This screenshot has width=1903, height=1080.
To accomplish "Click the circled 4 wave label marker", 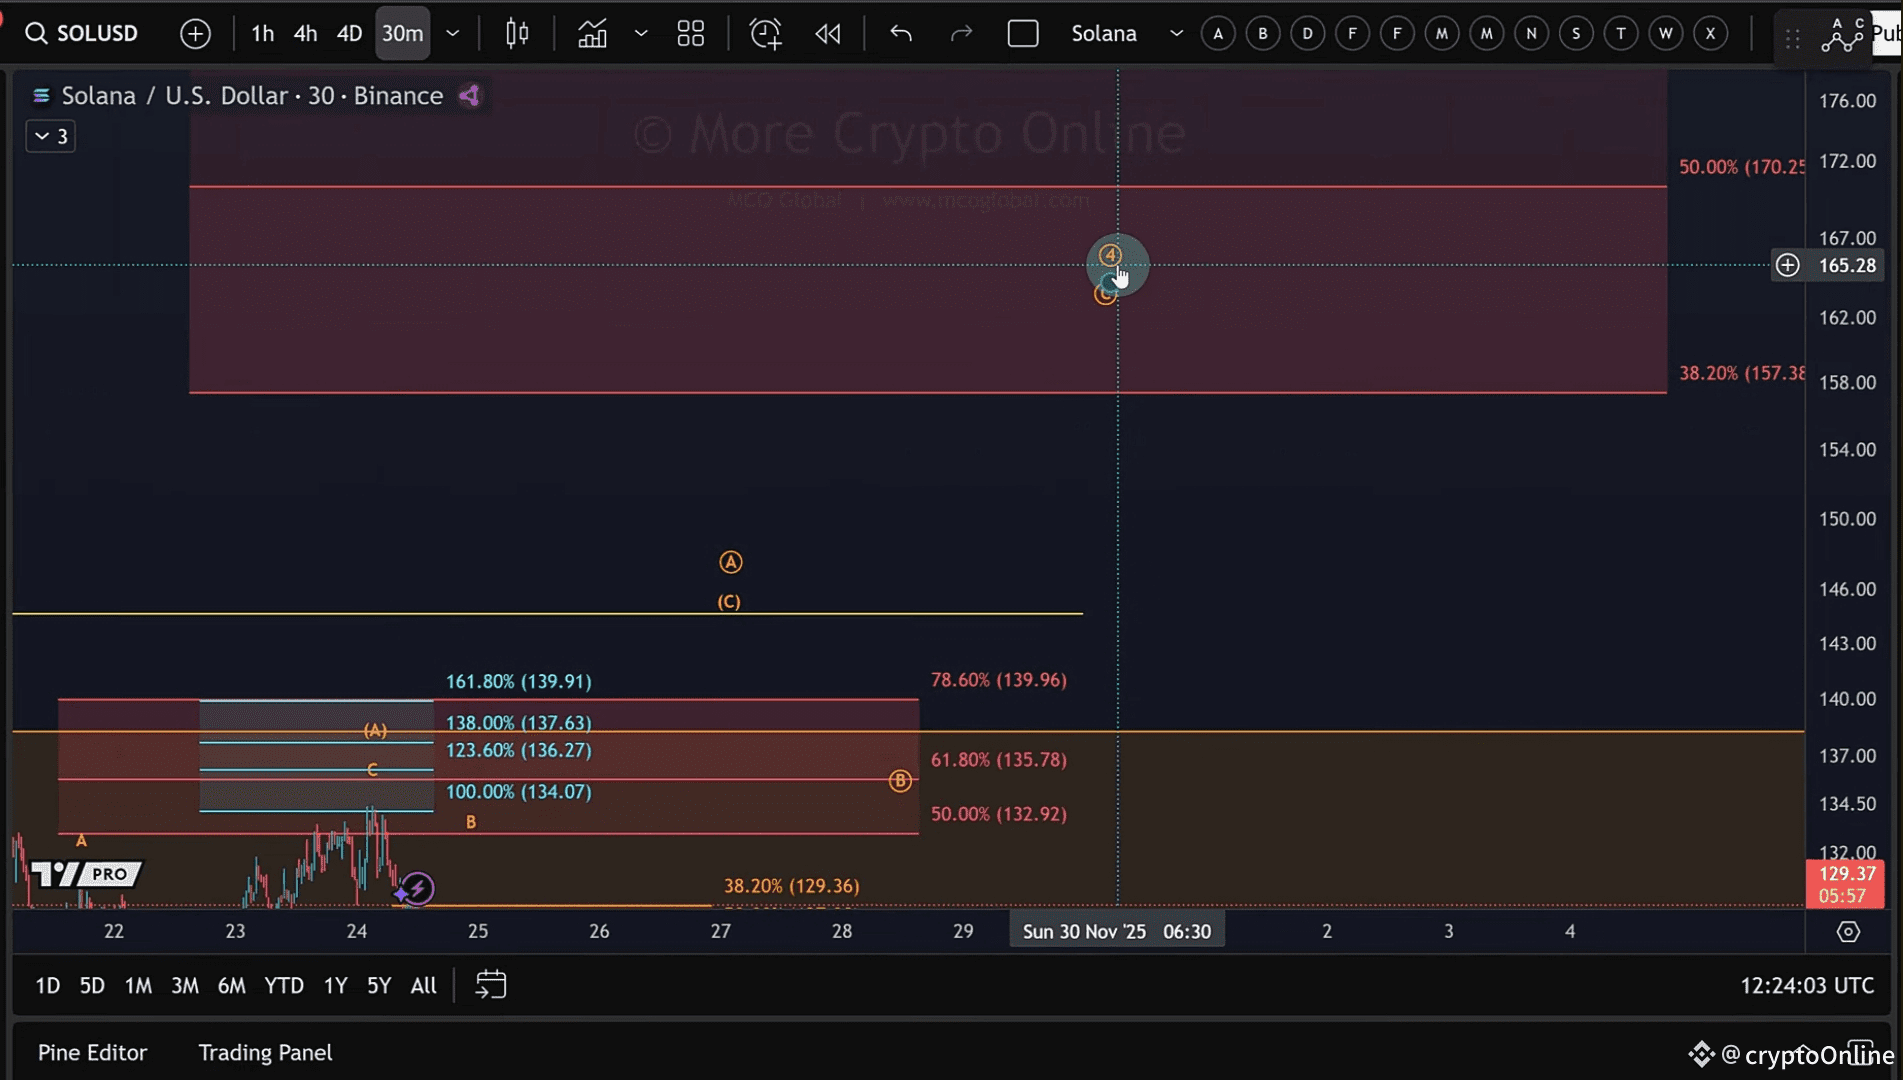I will pyautogui.click(x=1110, y=255).
